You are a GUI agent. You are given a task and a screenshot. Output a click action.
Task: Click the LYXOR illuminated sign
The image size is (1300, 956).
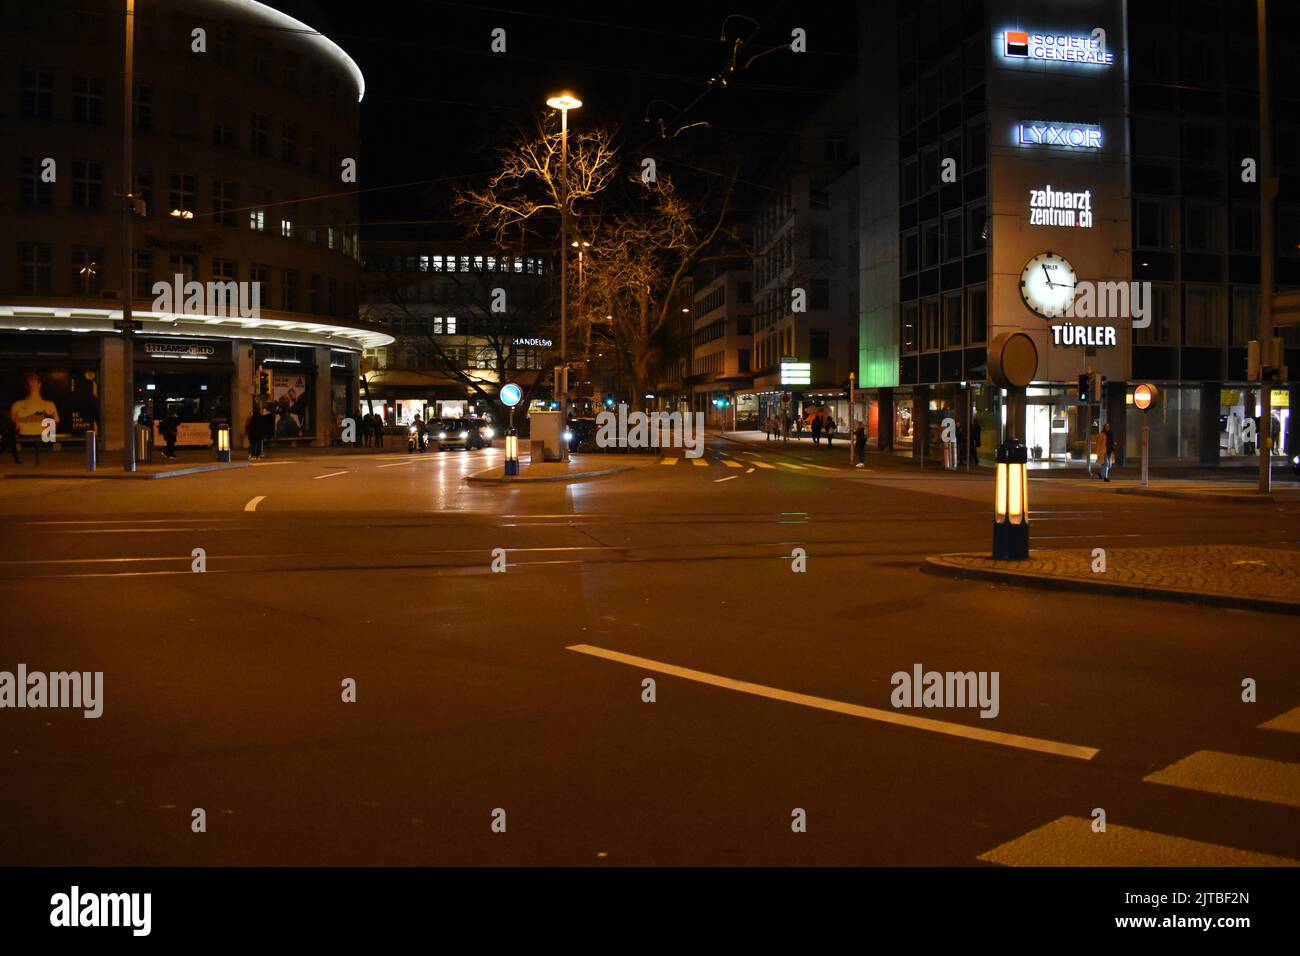click(1060, 136)
